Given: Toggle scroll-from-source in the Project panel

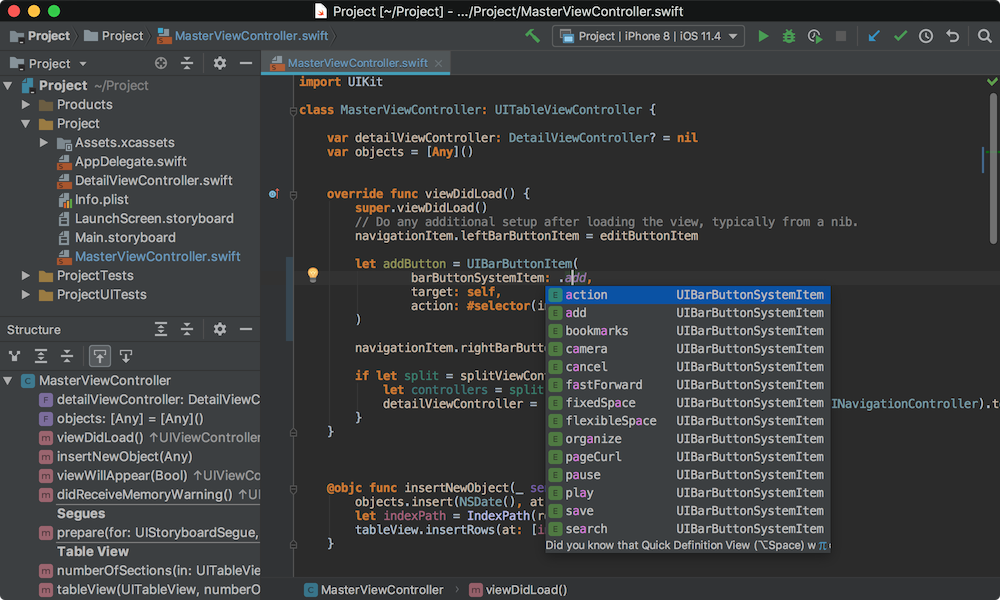Looking at the screenshot, I should pos(159,62).
